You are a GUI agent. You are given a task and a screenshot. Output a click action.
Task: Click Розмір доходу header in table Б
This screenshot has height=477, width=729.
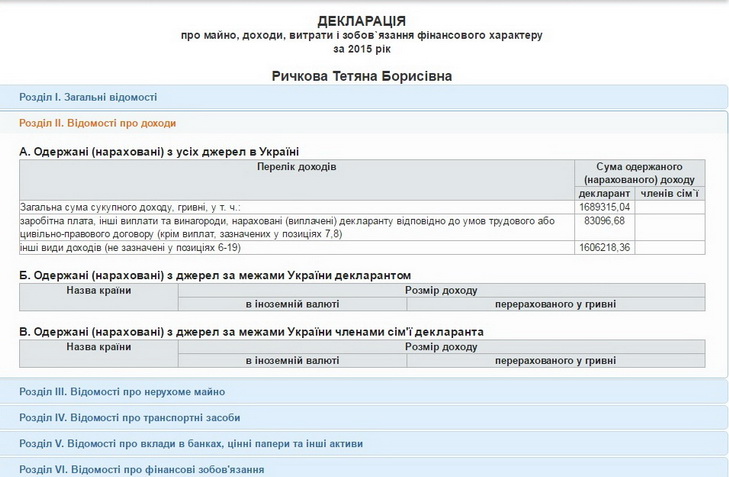[x=441, y=291]
